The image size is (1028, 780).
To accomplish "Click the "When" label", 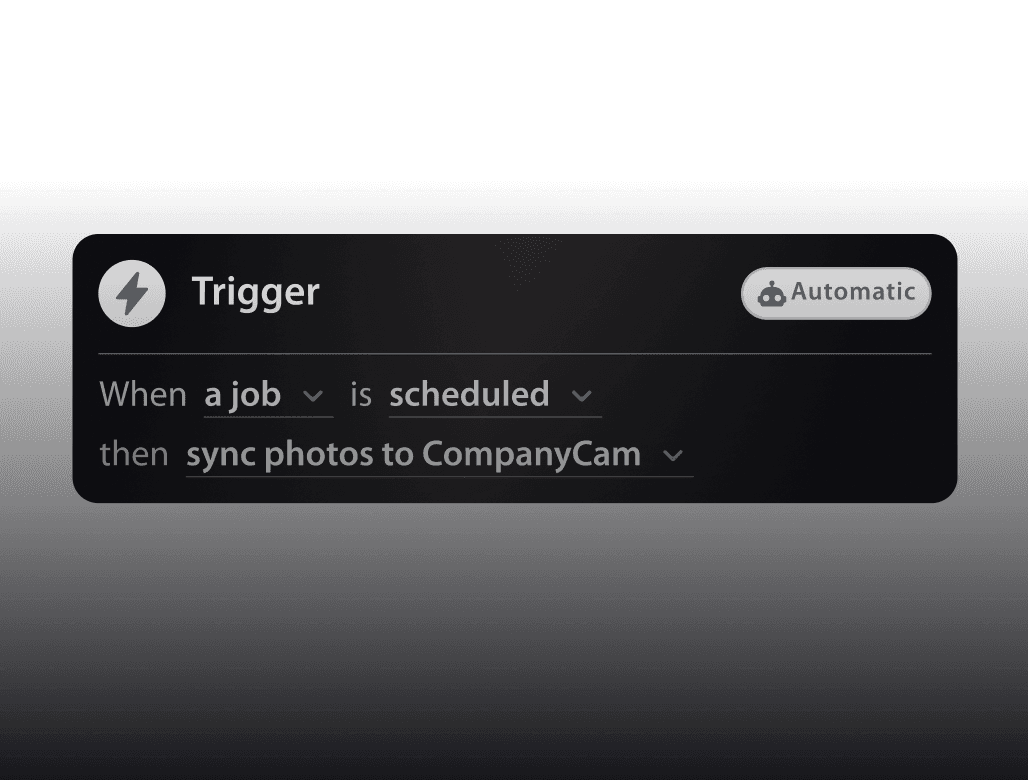I will coord(143,395).
